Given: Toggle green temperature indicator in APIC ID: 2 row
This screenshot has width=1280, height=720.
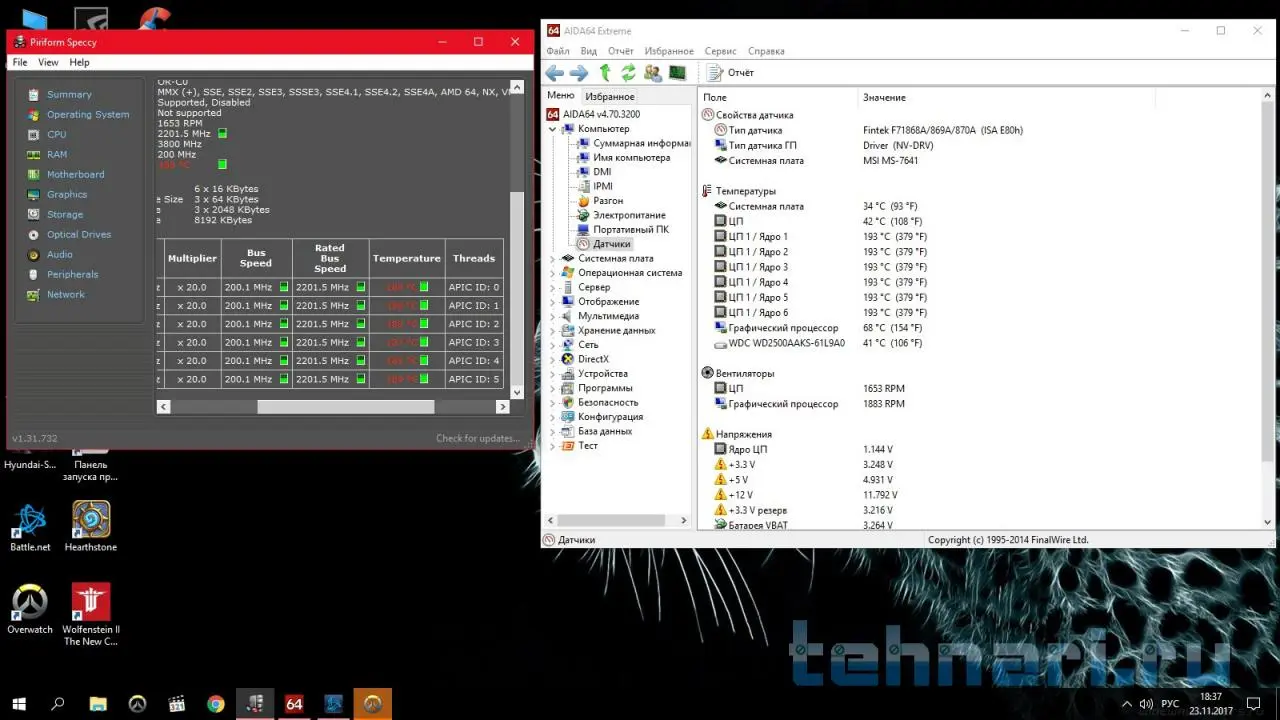Looking at the screenshot, I should pyautogui.click(x=424, y=324).
